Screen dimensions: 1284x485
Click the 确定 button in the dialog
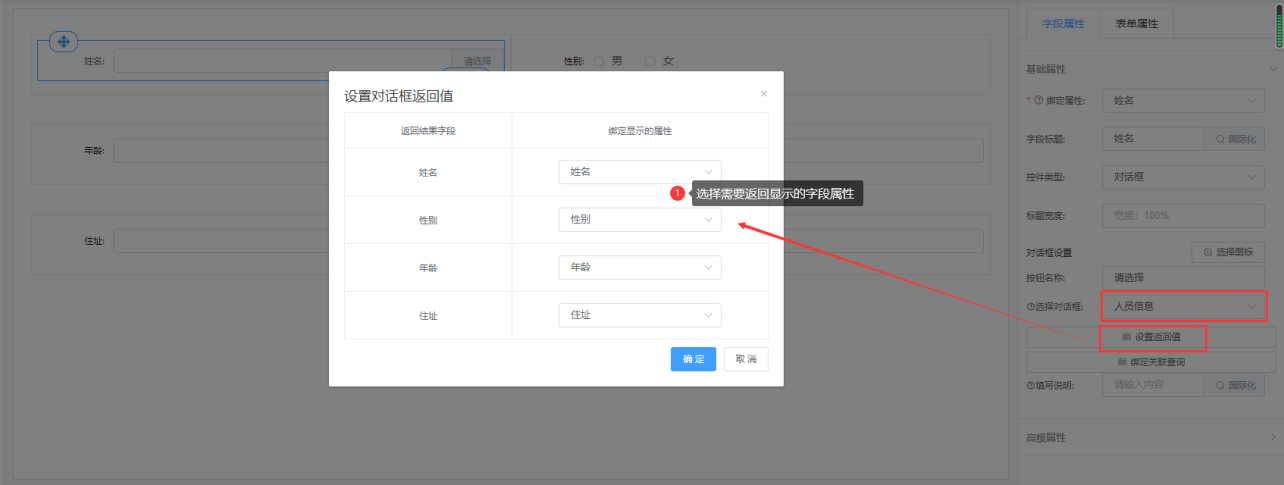[693, 359]
